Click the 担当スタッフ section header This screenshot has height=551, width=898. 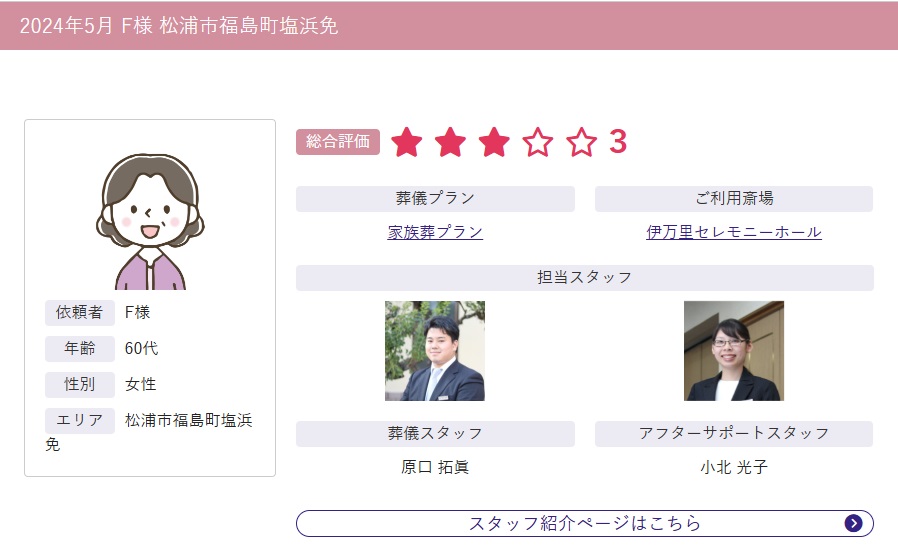coord(585,278)
